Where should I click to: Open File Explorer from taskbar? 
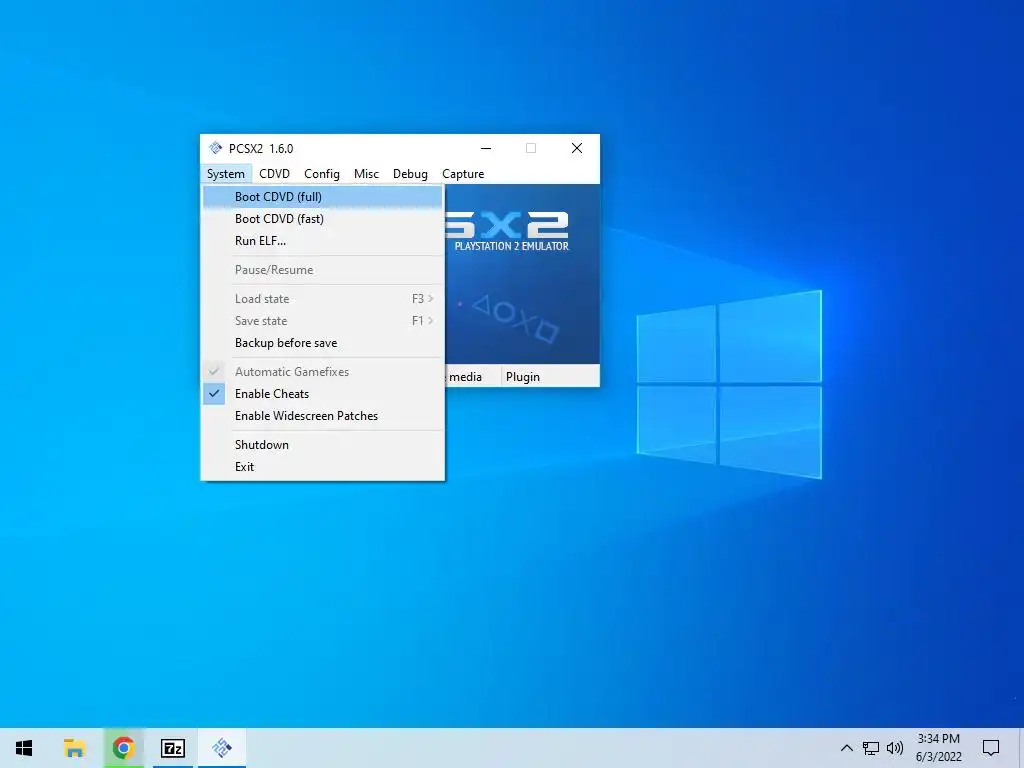point(74,748)
